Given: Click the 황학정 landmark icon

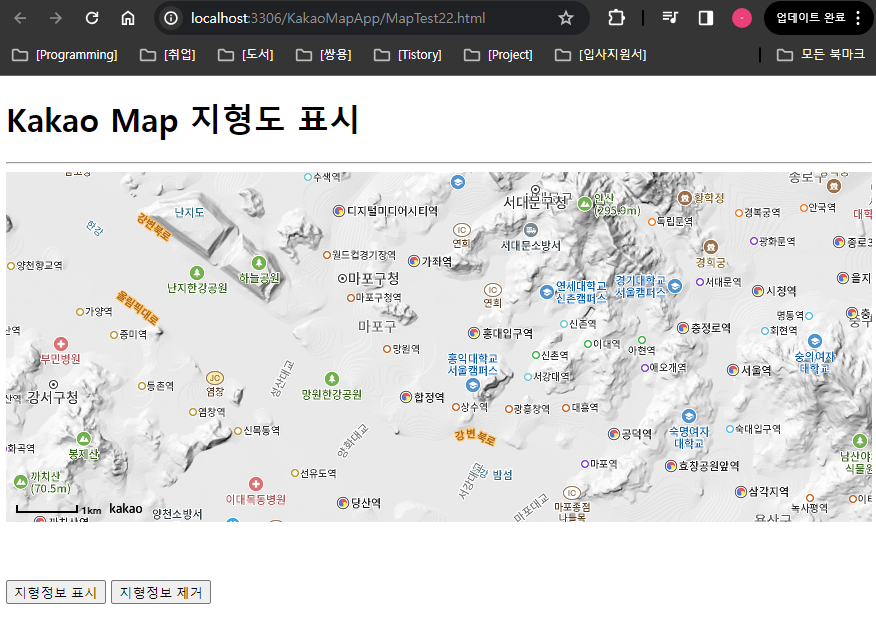Looking at the screenshot, I should pyautogui.click(x=685, y=198).
